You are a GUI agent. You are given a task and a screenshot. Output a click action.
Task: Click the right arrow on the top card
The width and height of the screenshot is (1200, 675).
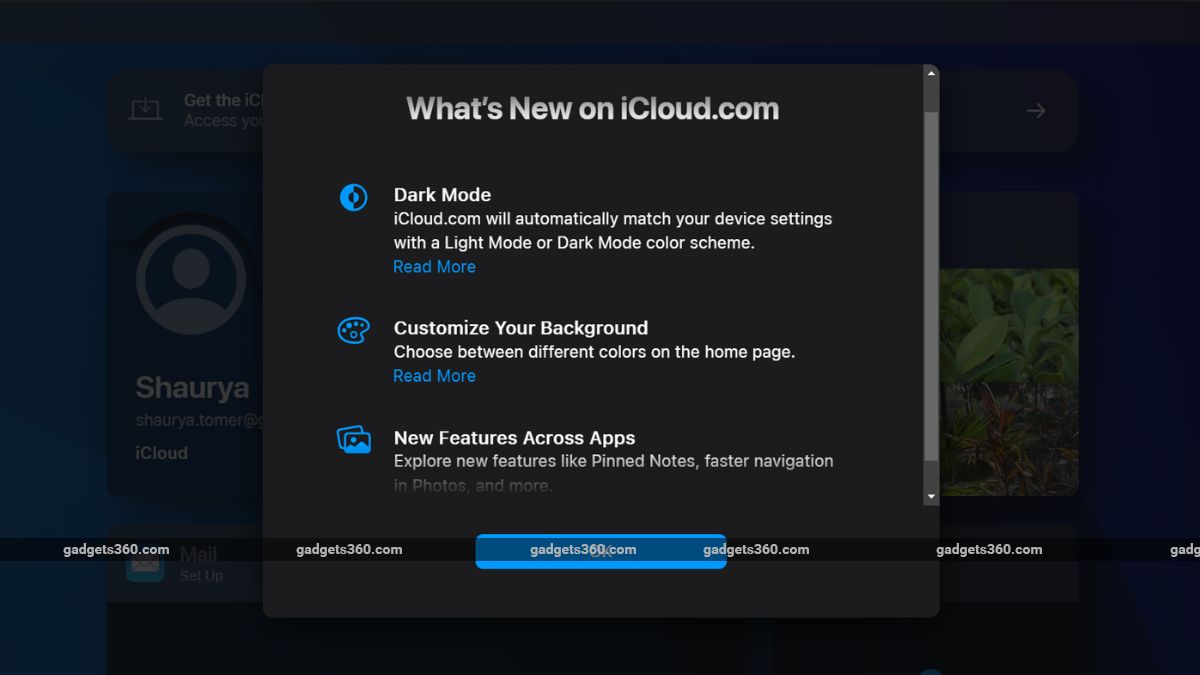point(1035,111)
